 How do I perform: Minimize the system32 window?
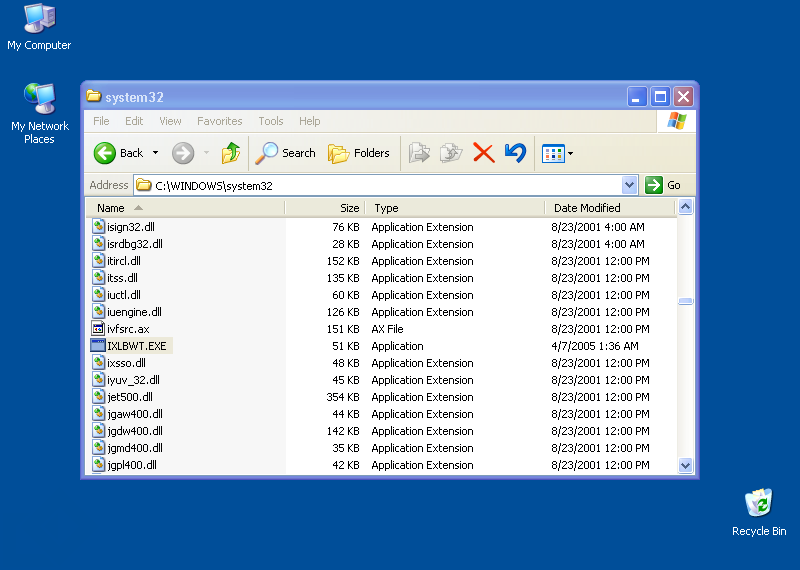click(x=637, y=96)
